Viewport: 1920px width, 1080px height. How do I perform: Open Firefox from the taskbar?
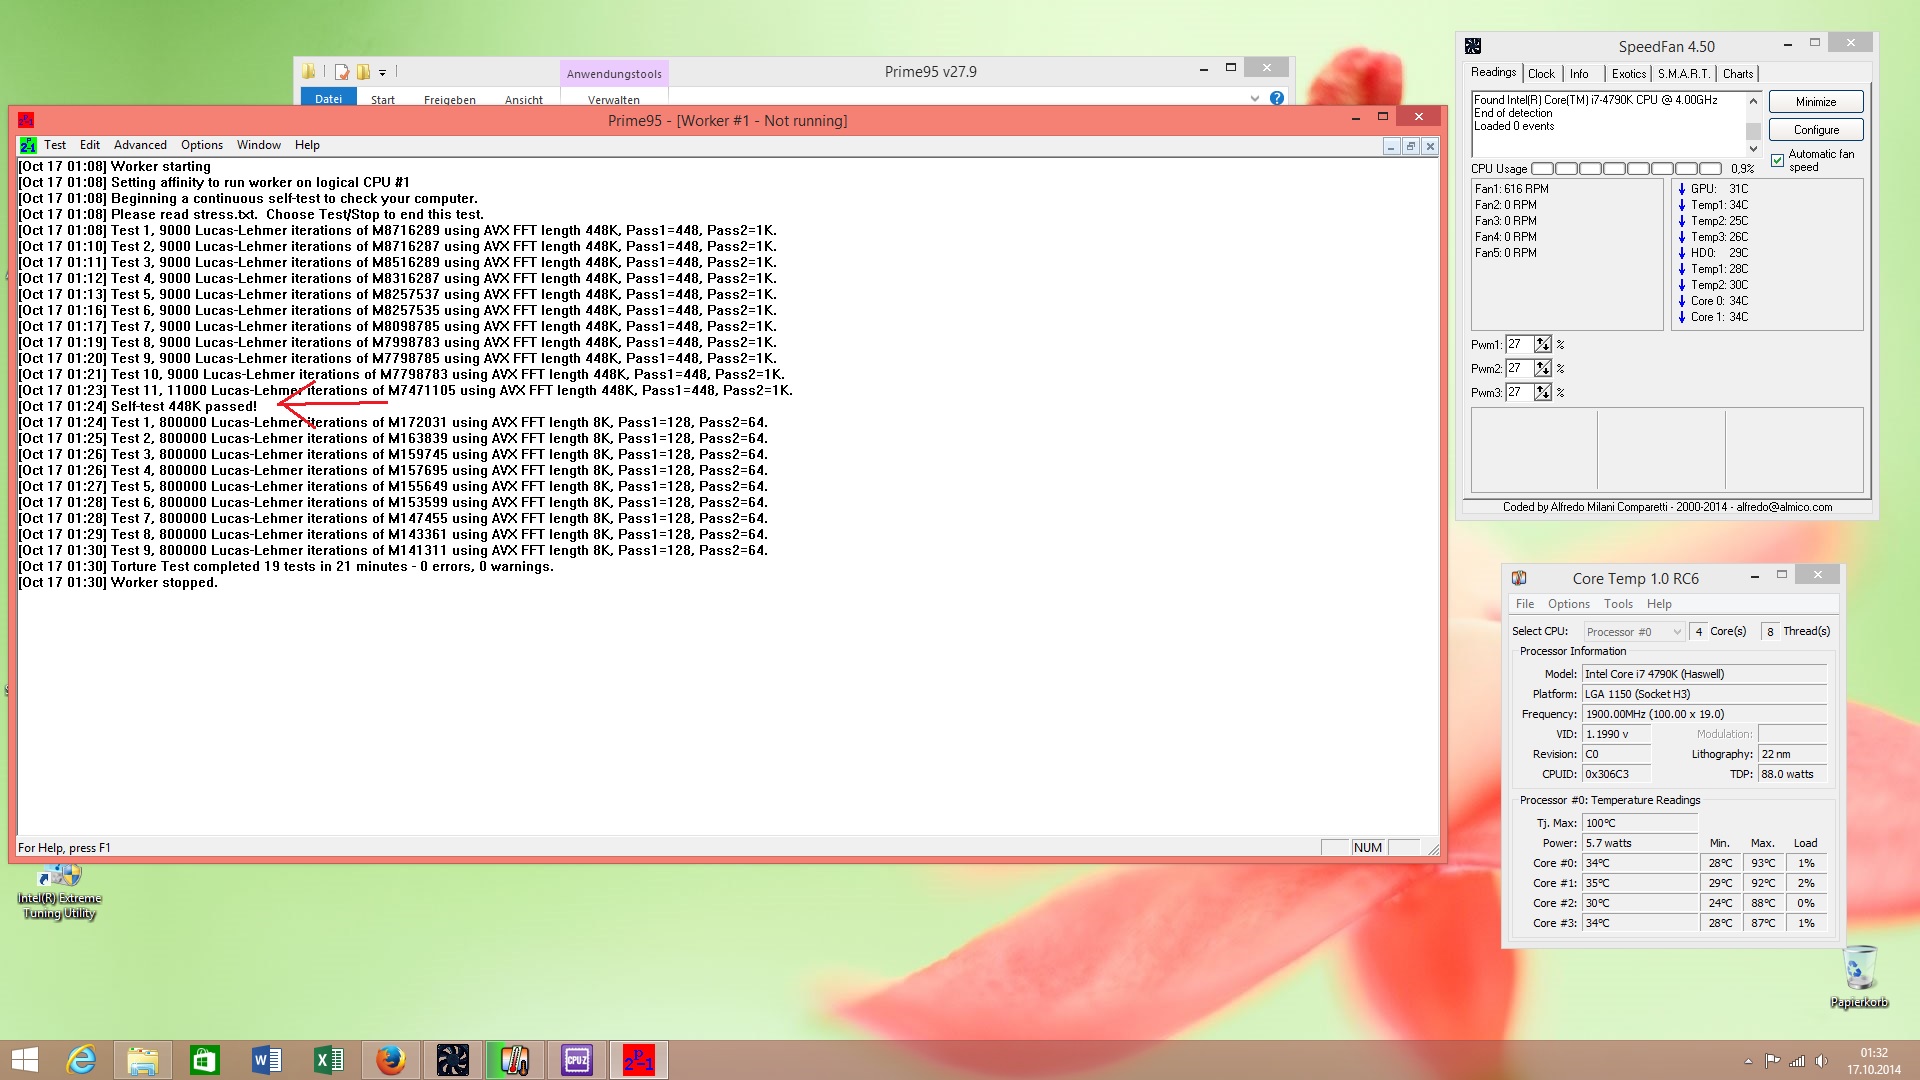390,1059
